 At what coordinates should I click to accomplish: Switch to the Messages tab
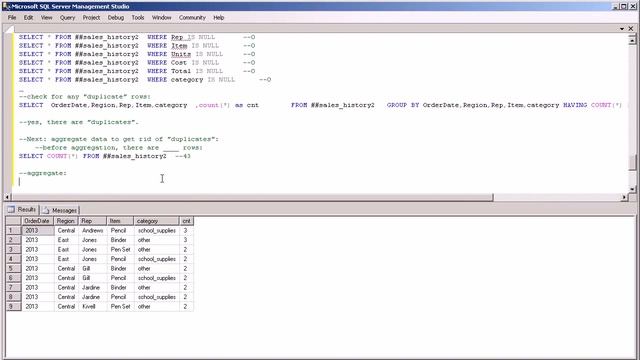tap(60, 210)
